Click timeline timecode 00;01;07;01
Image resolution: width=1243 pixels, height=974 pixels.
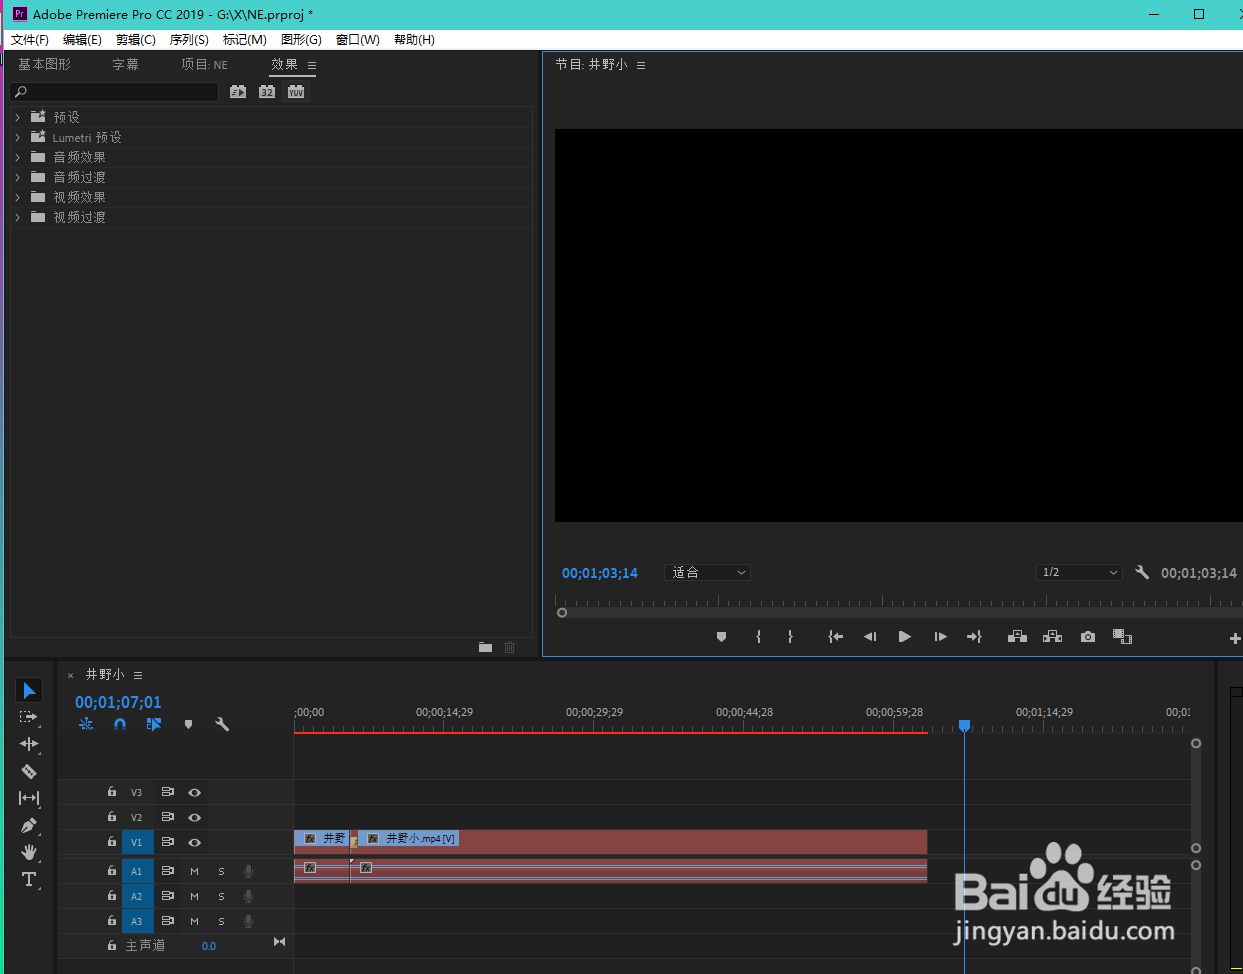(x=118, y=702)
